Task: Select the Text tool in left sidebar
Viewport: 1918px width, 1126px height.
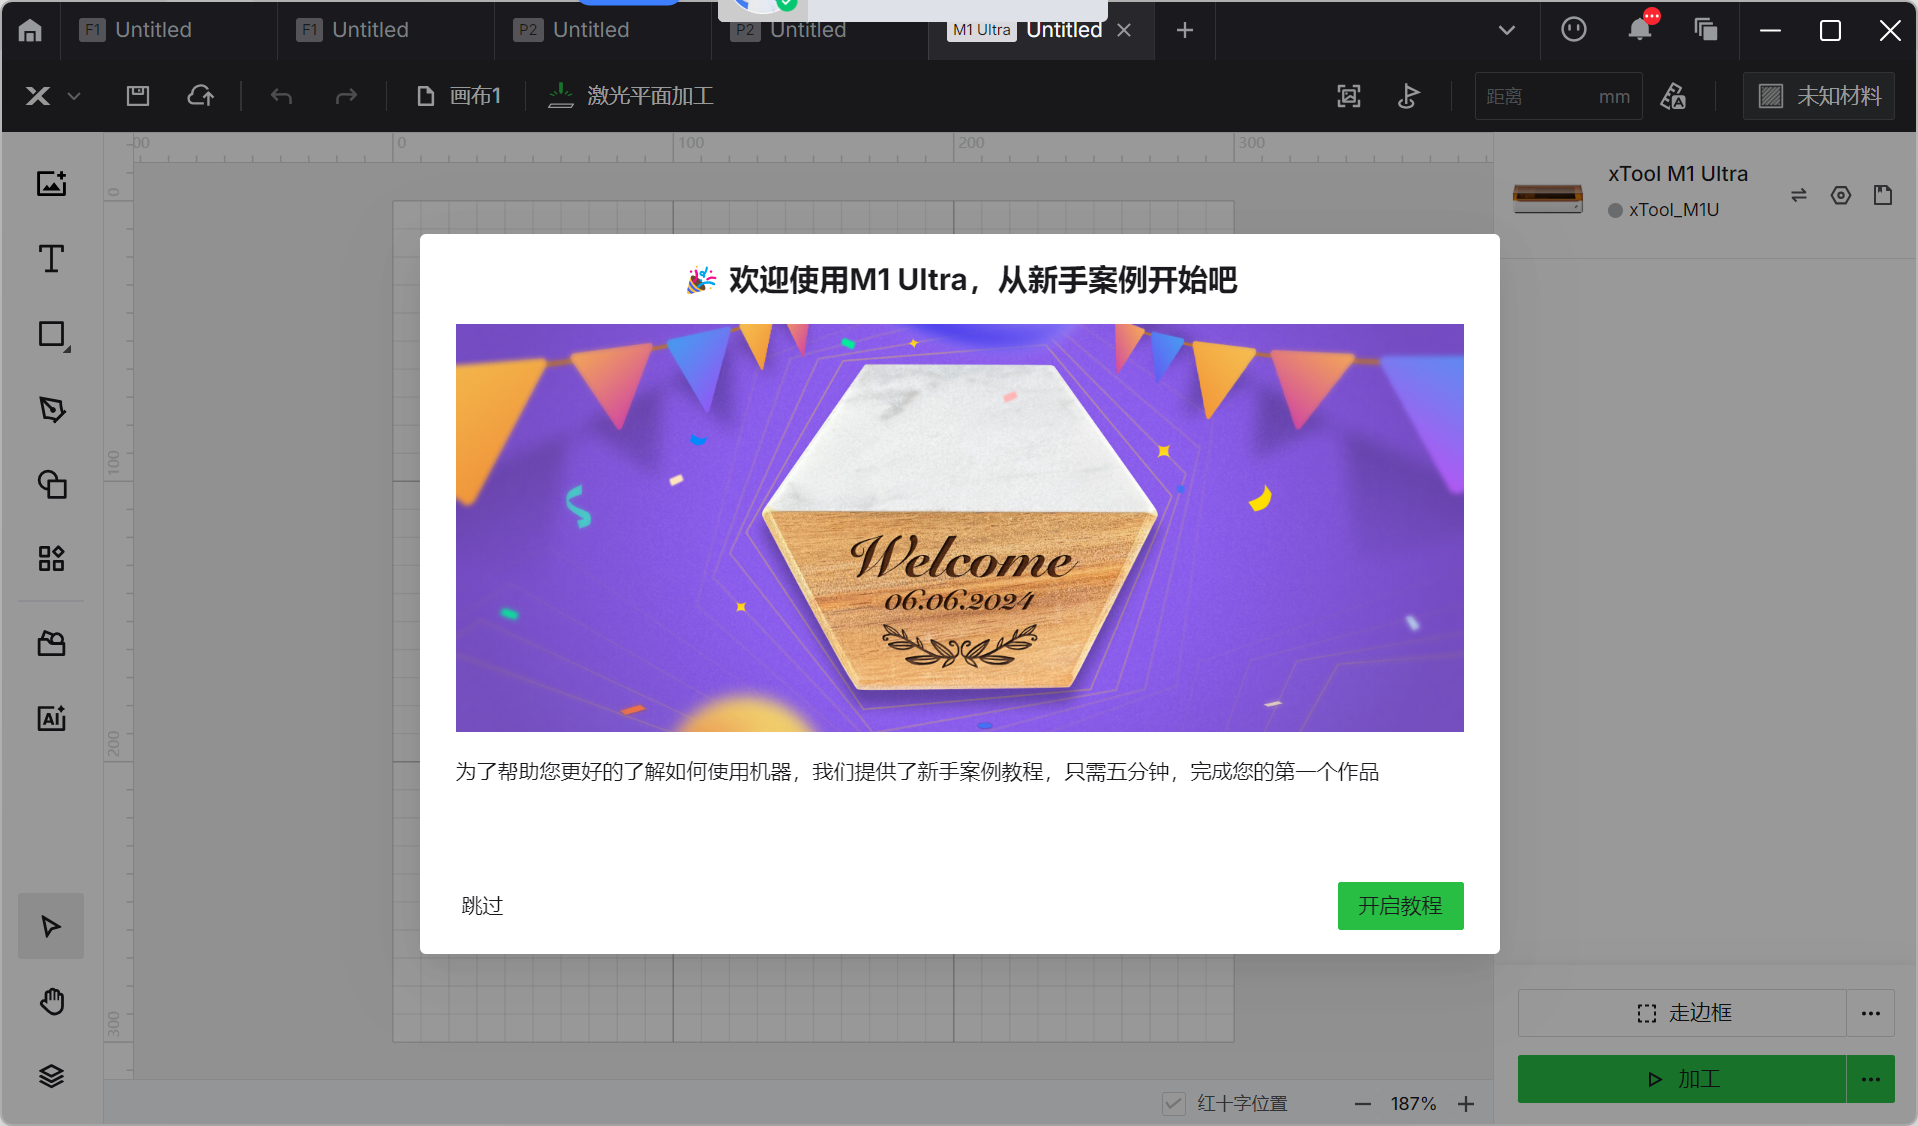Action: 51,259
